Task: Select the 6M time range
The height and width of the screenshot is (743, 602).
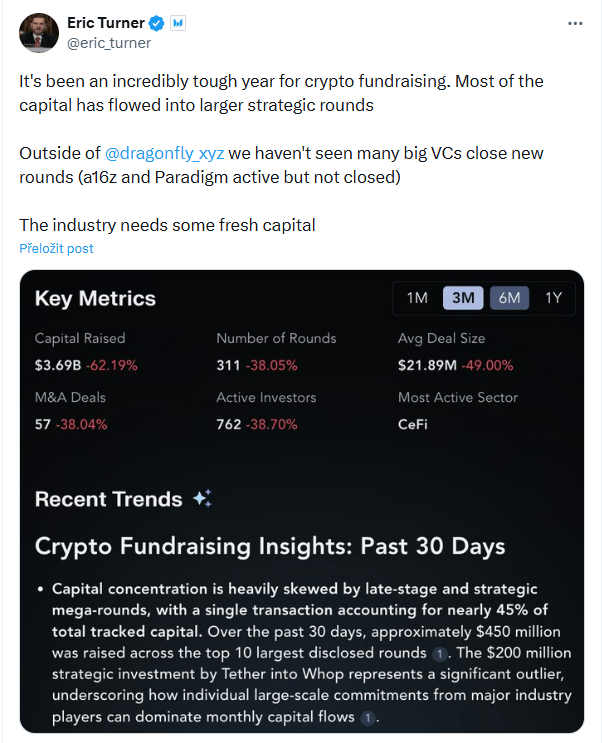Action: [x=509, y=298]
